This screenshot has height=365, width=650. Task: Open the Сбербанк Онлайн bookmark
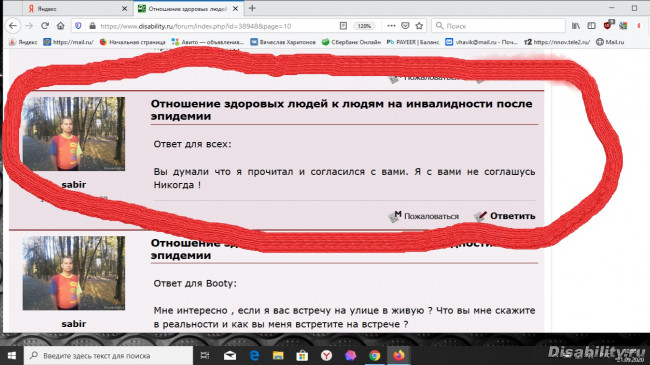(351, 42)
